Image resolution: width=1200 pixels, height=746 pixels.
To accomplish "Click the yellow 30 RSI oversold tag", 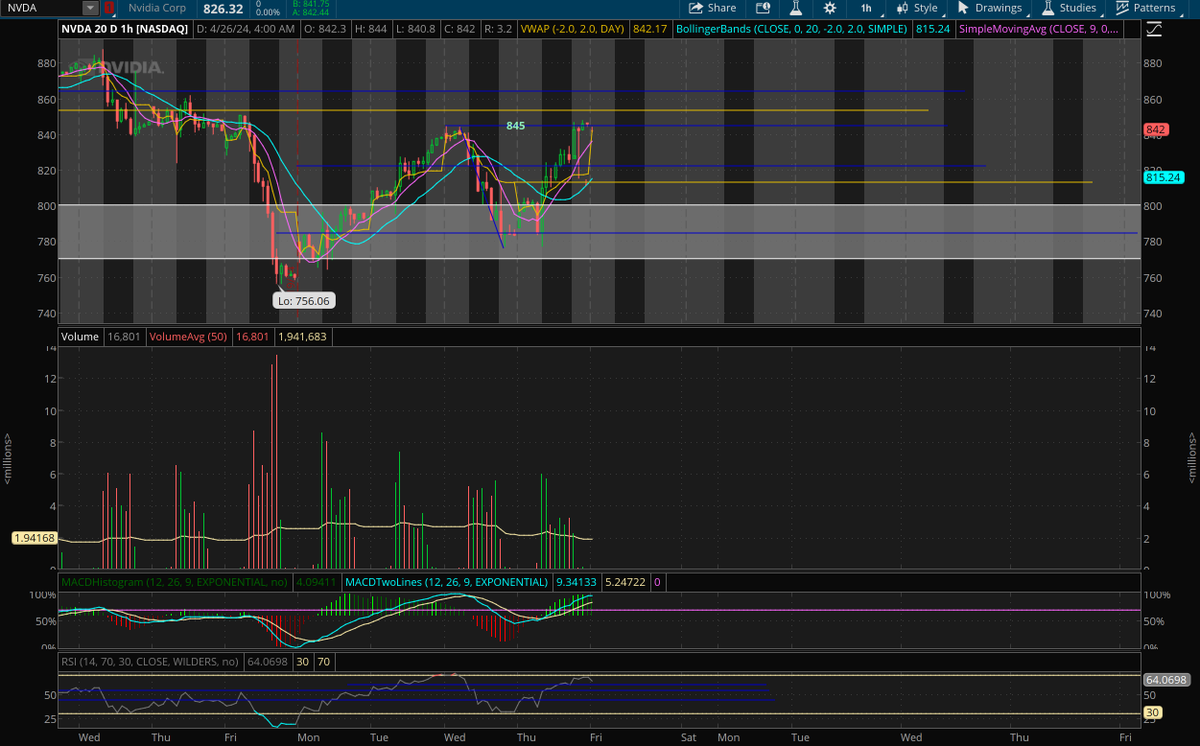I will 1153,712.
